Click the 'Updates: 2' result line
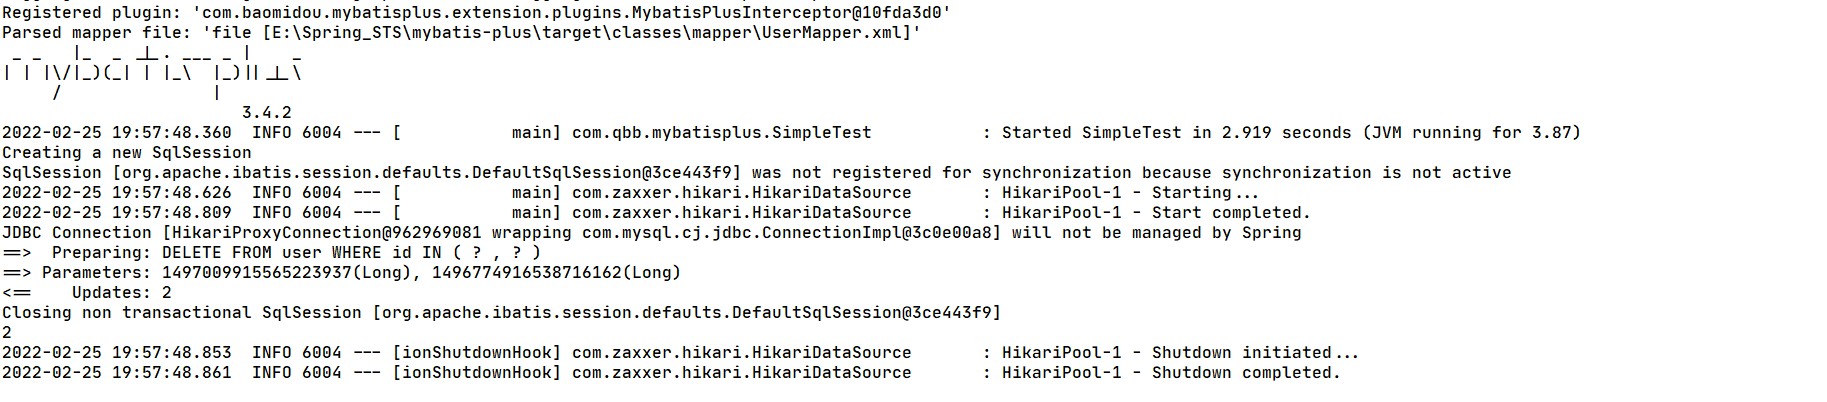This screenshot has width=1827, height=402. [x=121, y=293]
